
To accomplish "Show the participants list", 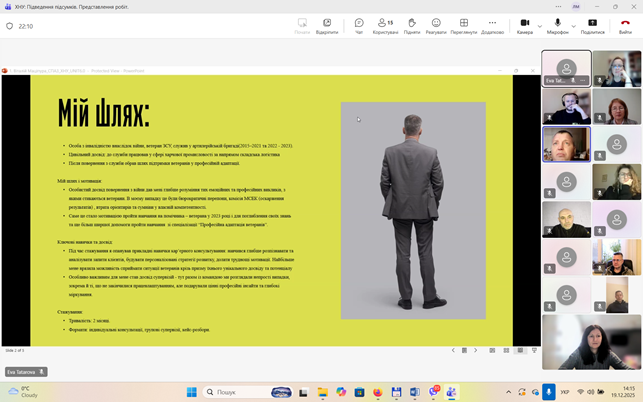I will tap(385, 25).
